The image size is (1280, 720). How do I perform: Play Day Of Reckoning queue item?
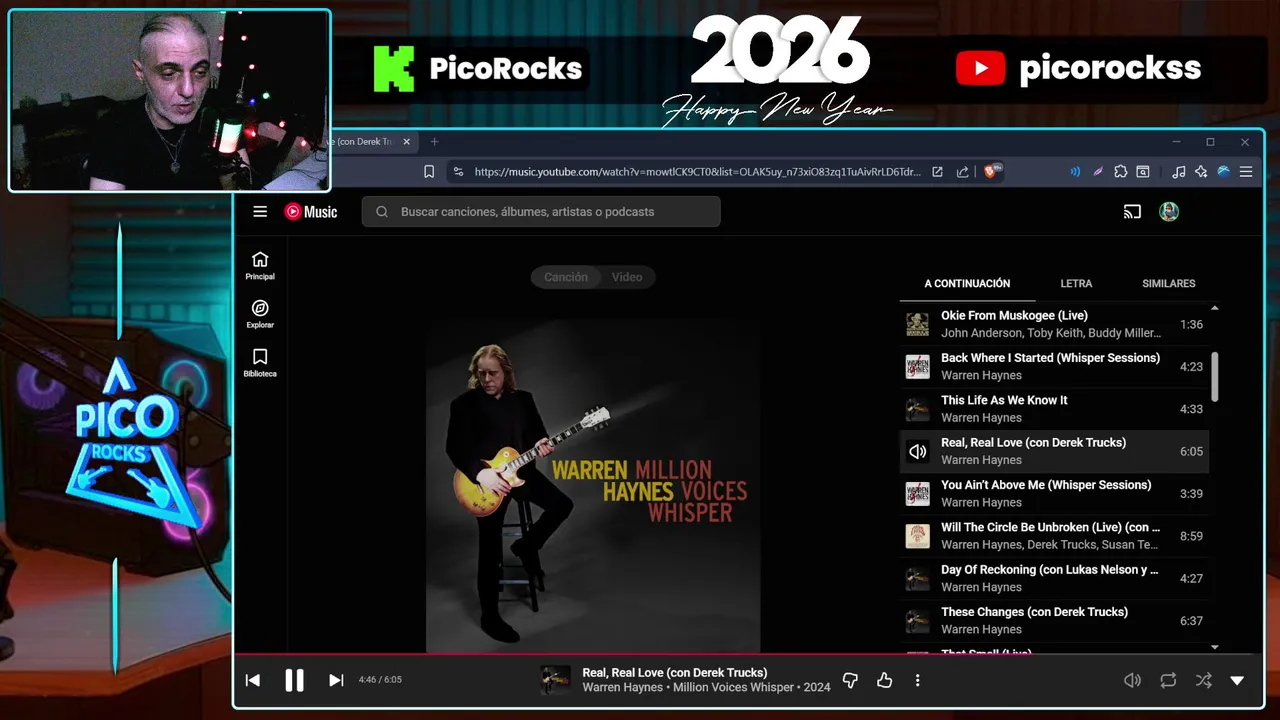(1054, 578)
